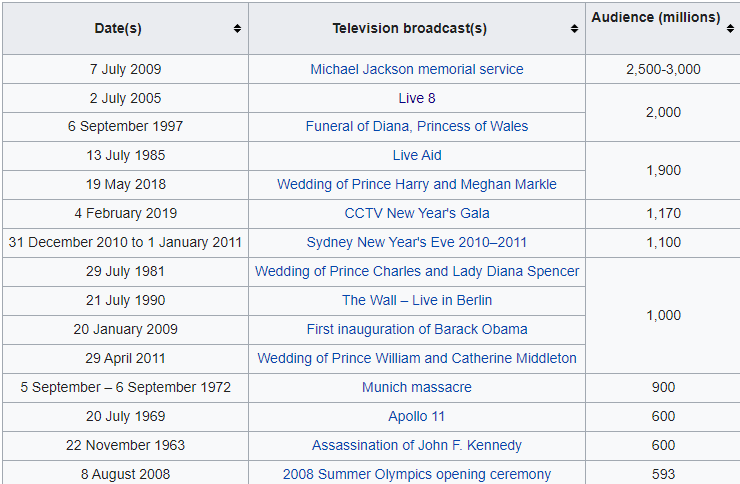Select Kennedy assassination audience value 600
The image size is (740, 484).
663,445
